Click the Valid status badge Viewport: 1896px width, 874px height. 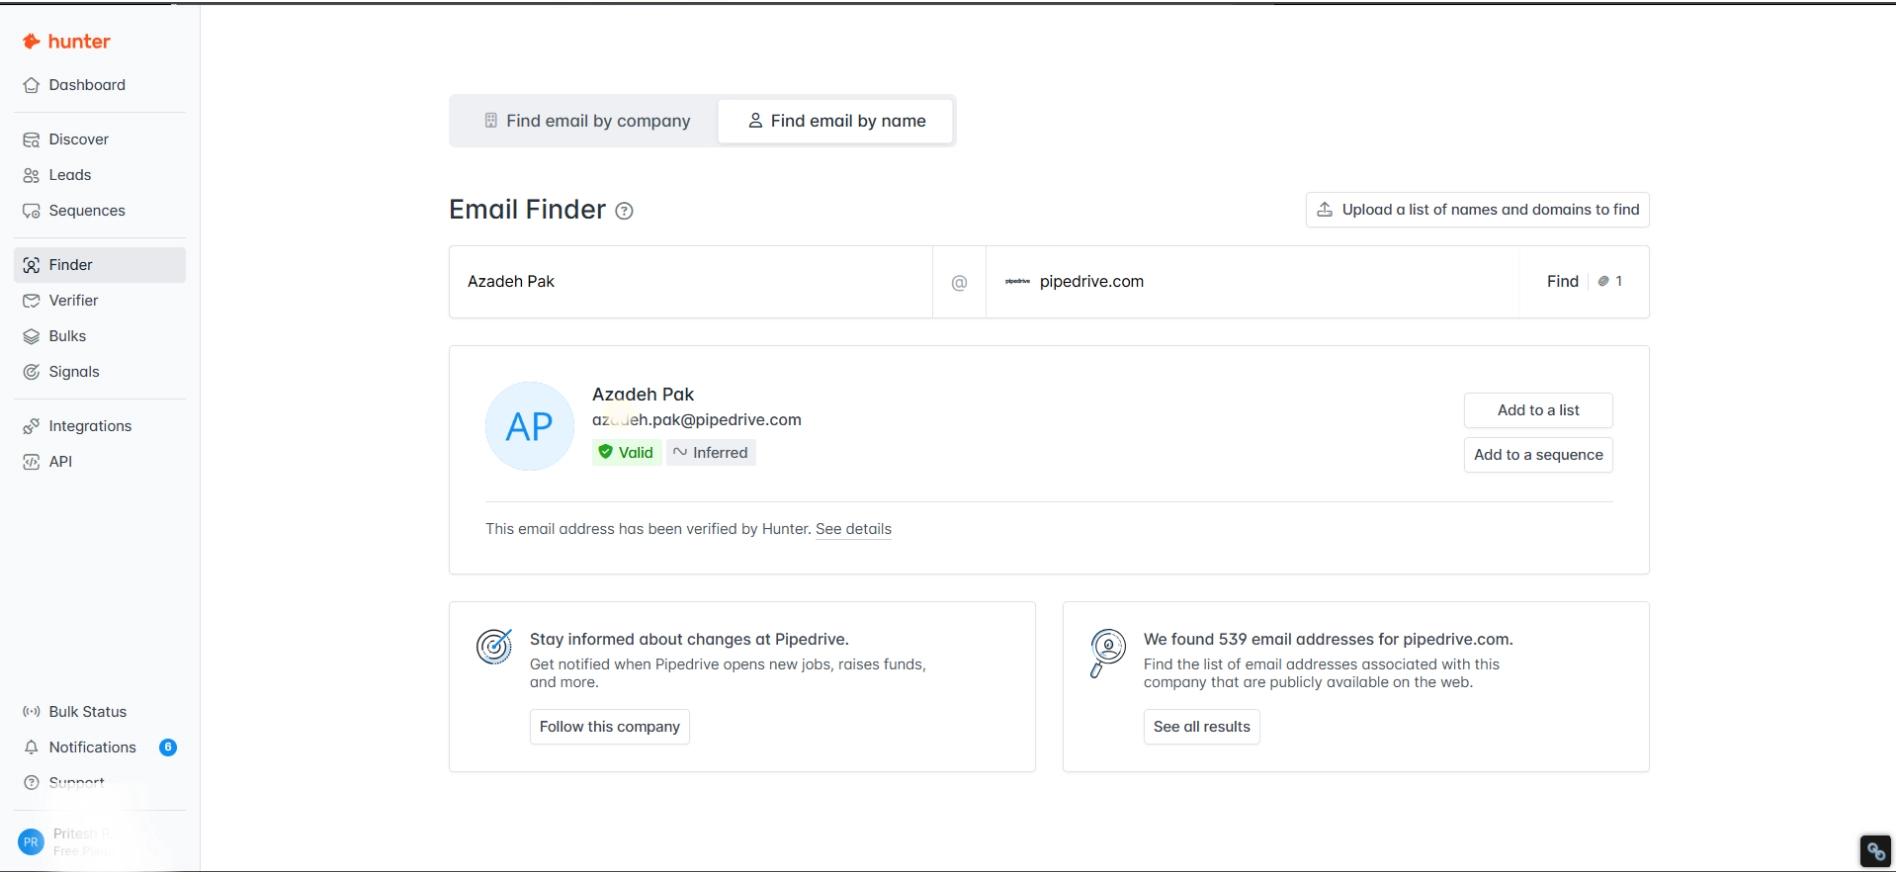point(626,453)
